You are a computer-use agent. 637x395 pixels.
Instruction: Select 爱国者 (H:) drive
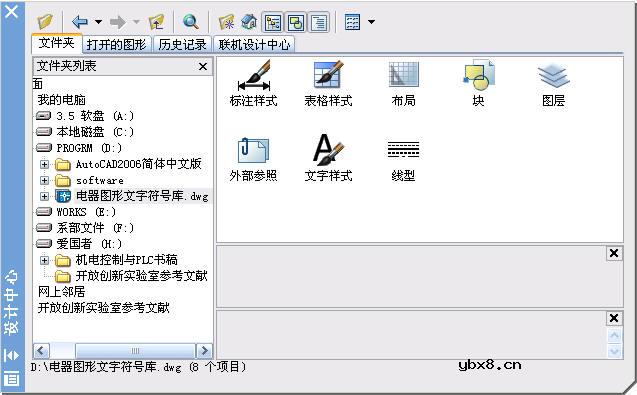[x=79, y=244]
